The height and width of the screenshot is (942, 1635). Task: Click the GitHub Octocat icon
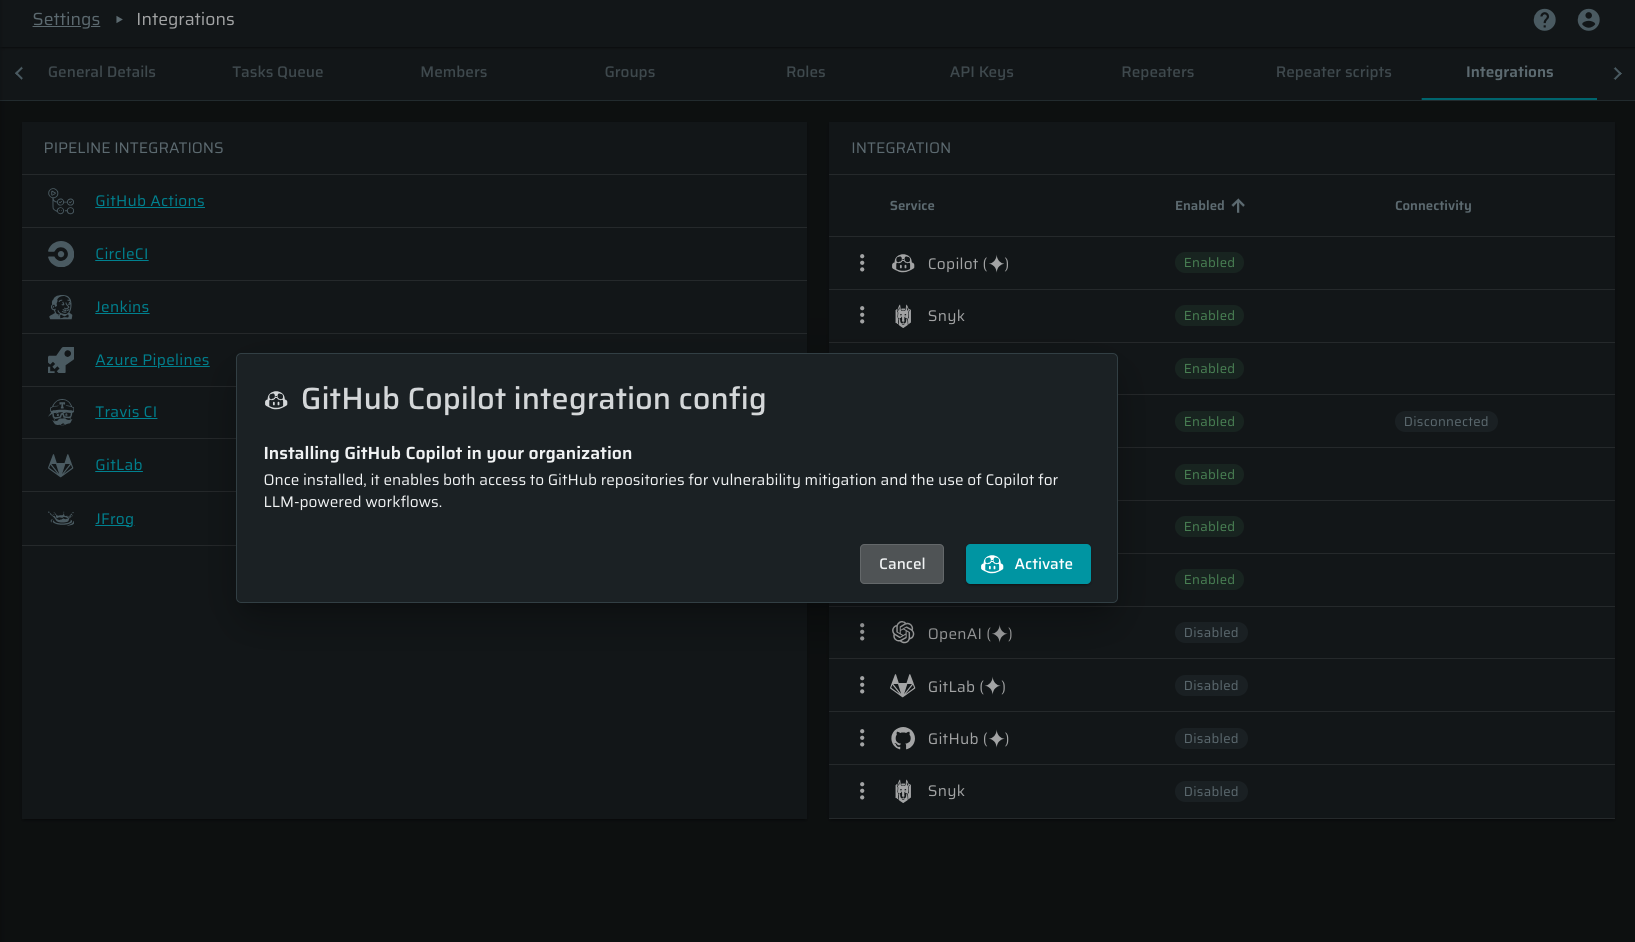click(x=903, y=738)
